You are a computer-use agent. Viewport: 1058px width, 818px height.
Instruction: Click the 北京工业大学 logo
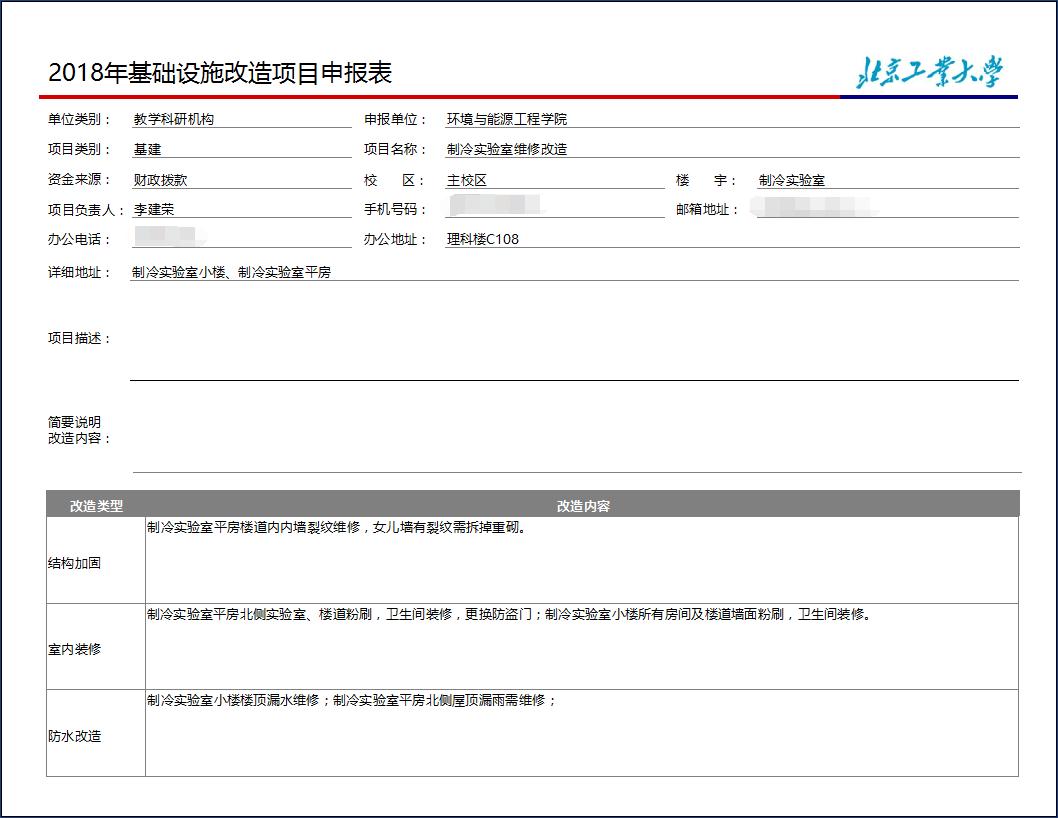(929, 71)
